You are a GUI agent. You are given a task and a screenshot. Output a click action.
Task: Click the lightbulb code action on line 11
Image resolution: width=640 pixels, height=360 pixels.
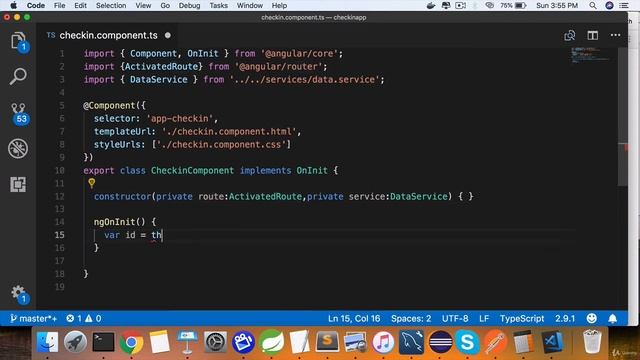click(x=91, y=183)
